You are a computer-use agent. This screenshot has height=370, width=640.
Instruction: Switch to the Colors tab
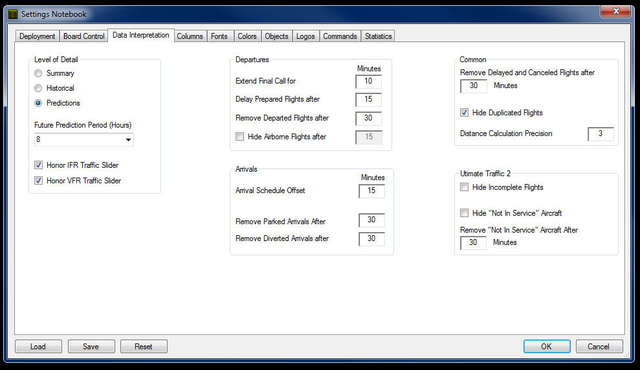click(x=247, y=36)
